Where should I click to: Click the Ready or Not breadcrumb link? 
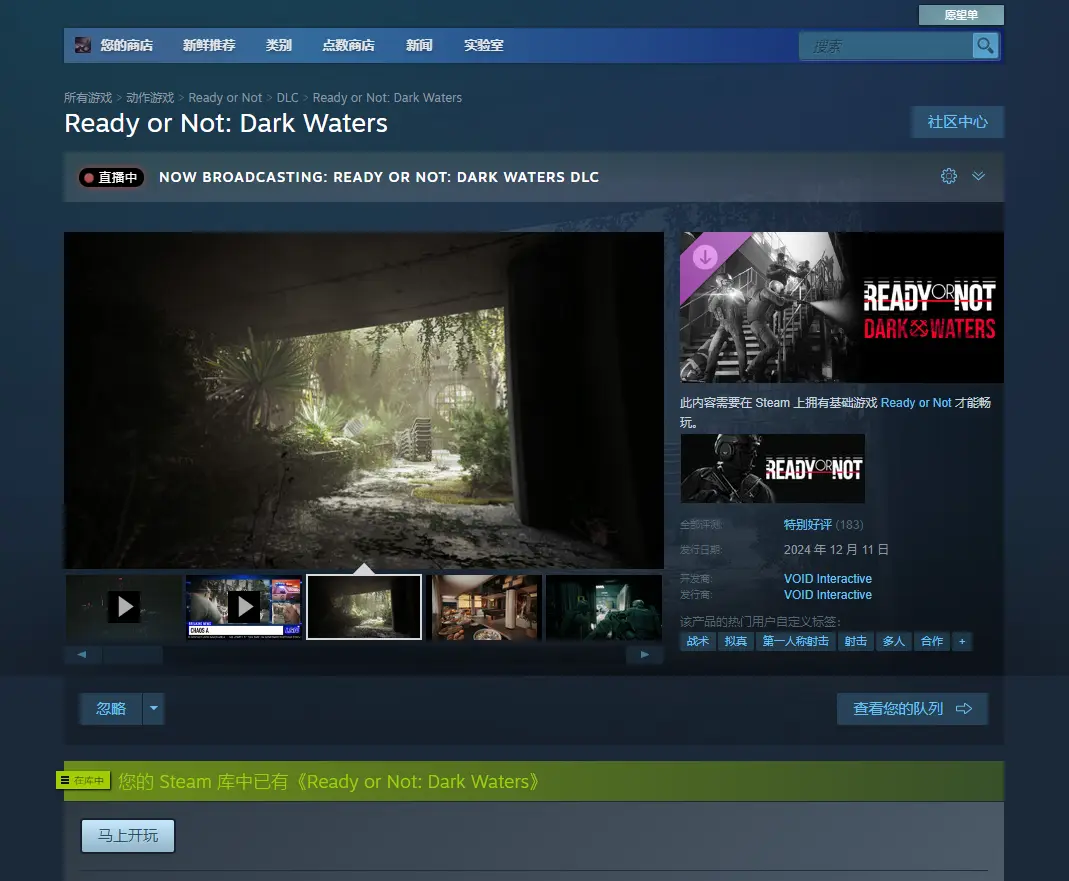225,98
